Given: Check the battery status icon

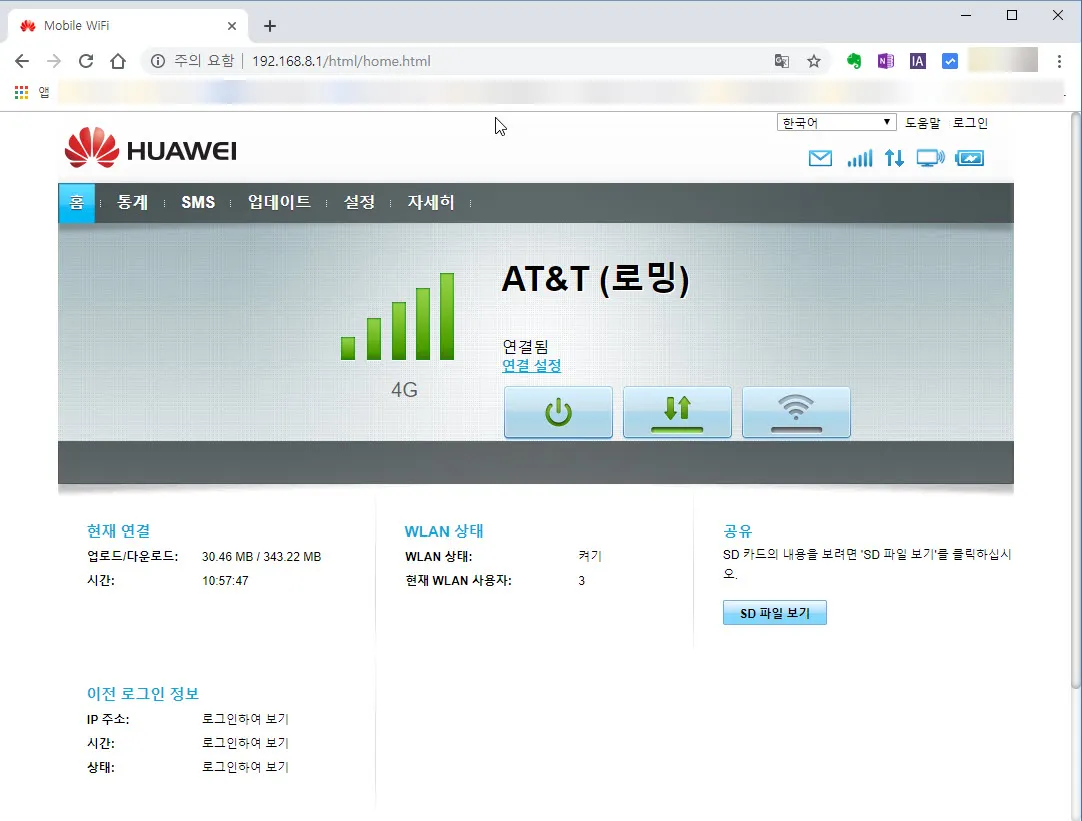Looking at the screenshot, I should [x=969, y=158].
